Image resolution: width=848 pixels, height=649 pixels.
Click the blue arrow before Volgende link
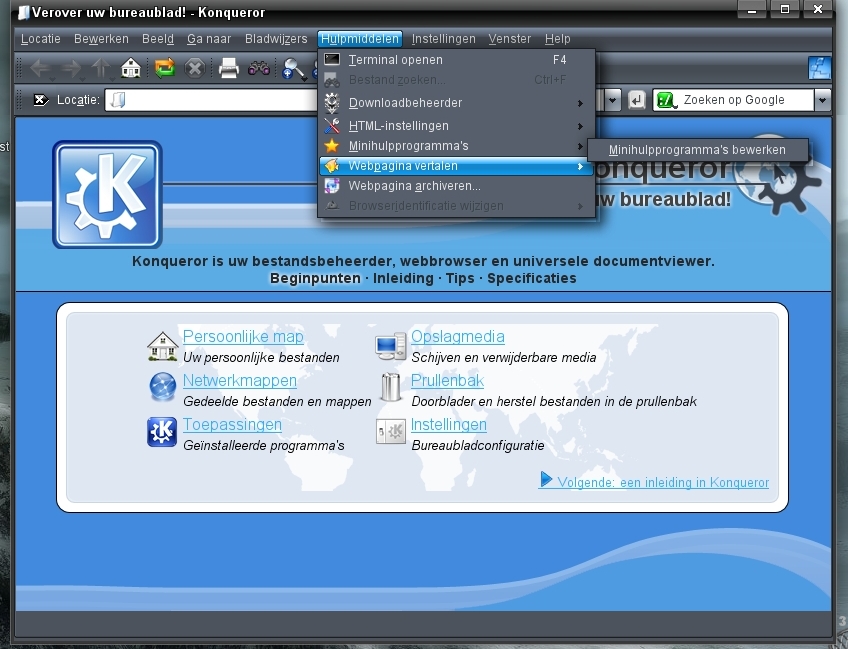(x=546, y=479)
